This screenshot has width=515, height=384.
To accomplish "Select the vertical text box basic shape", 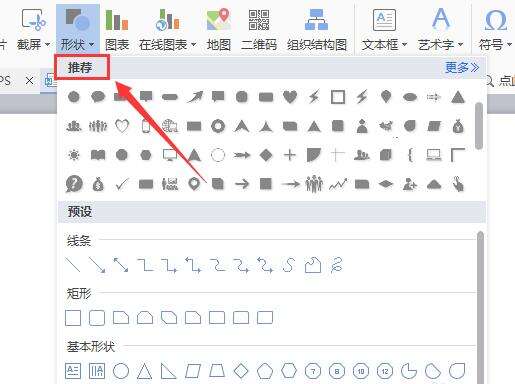I will [x=97, y=371].
